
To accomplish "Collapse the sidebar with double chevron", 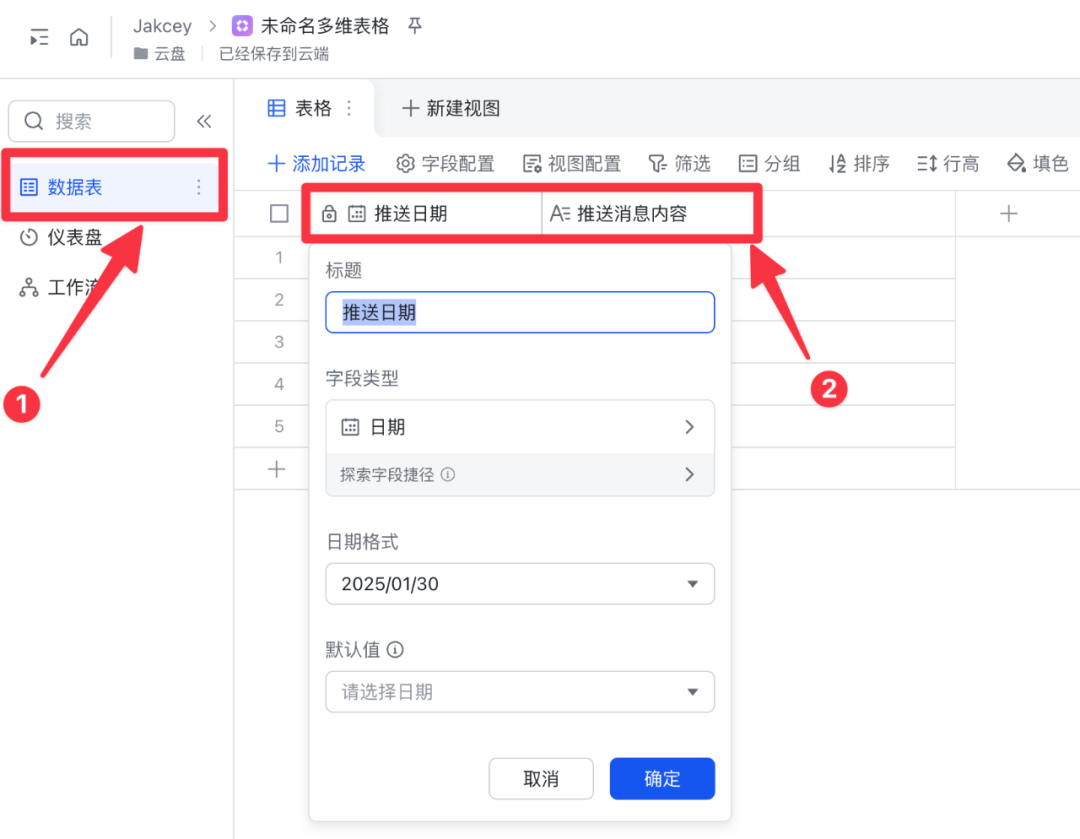I will tap(204, 121).
